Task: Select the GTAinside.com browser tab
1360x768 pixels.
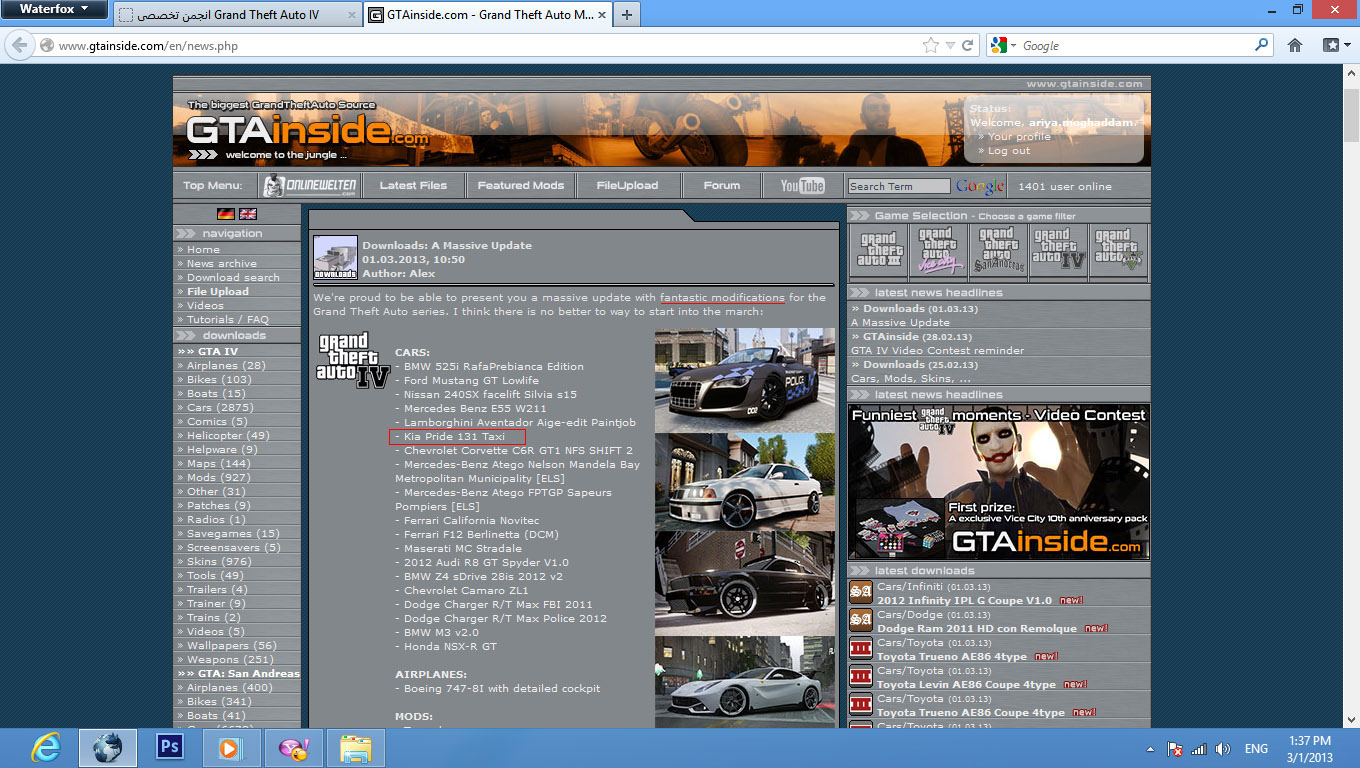Action: (487, 15)
